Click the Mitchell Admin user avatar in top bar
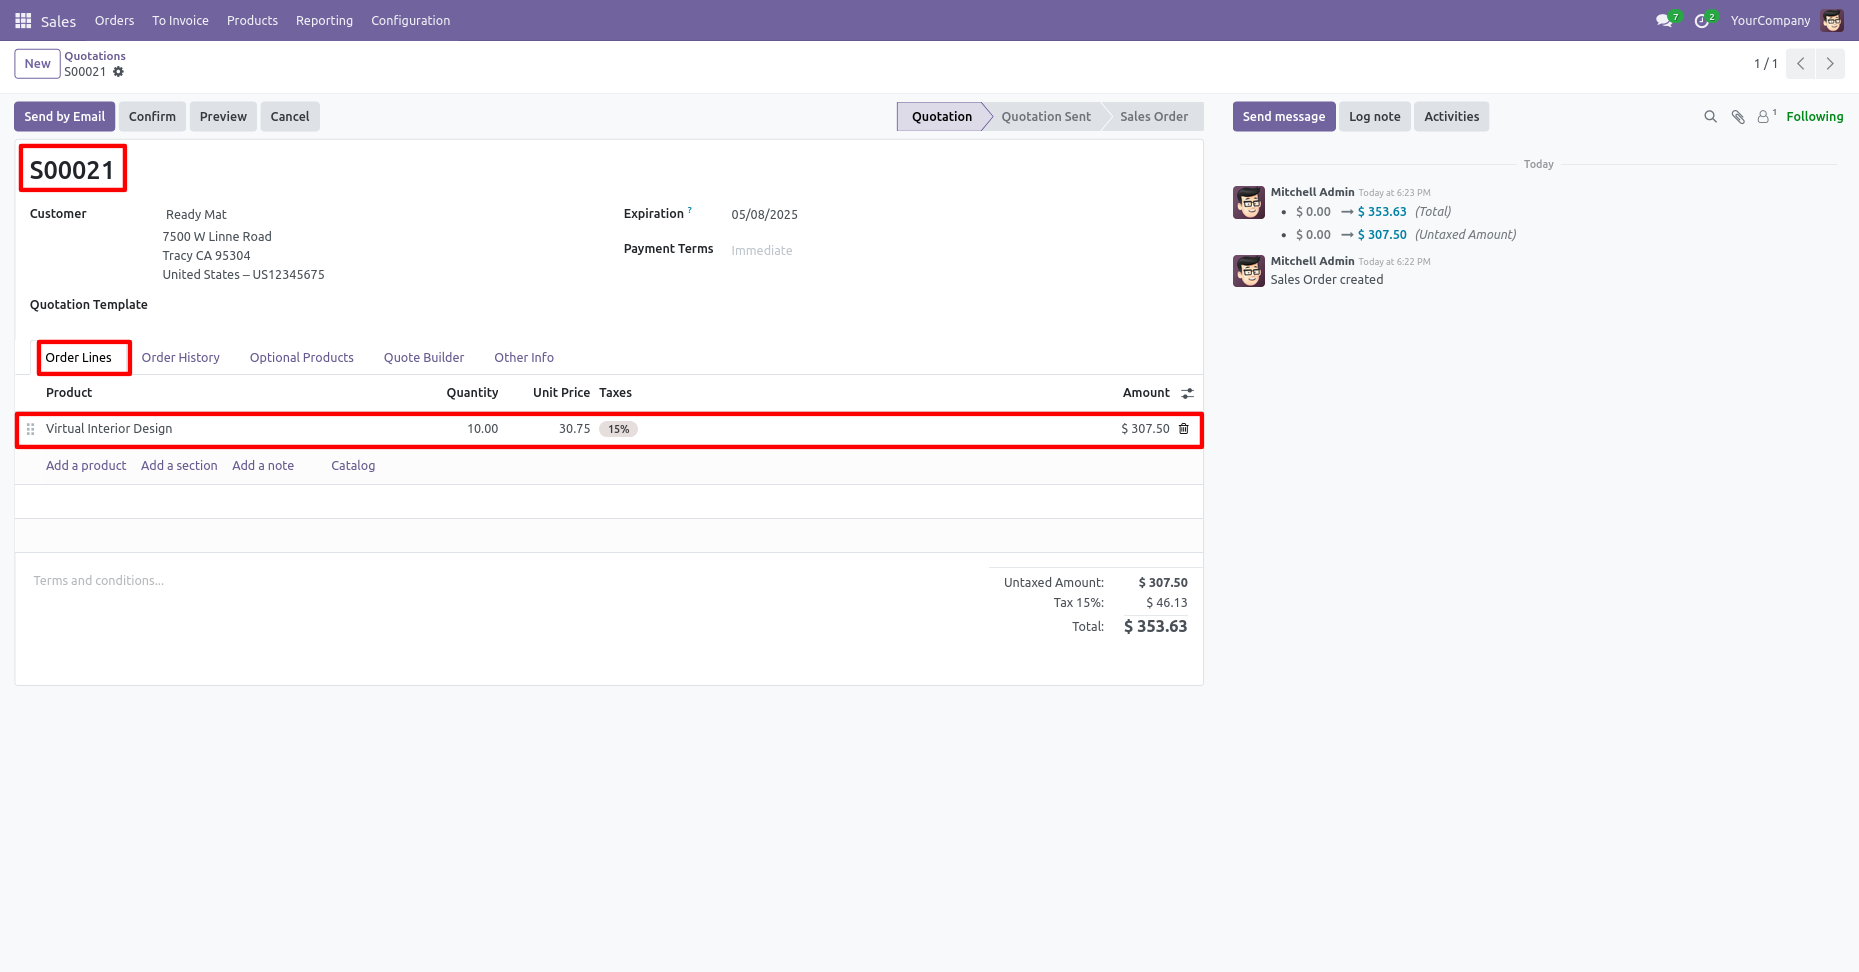1859x972 pixels. [x=1832, y=20]
